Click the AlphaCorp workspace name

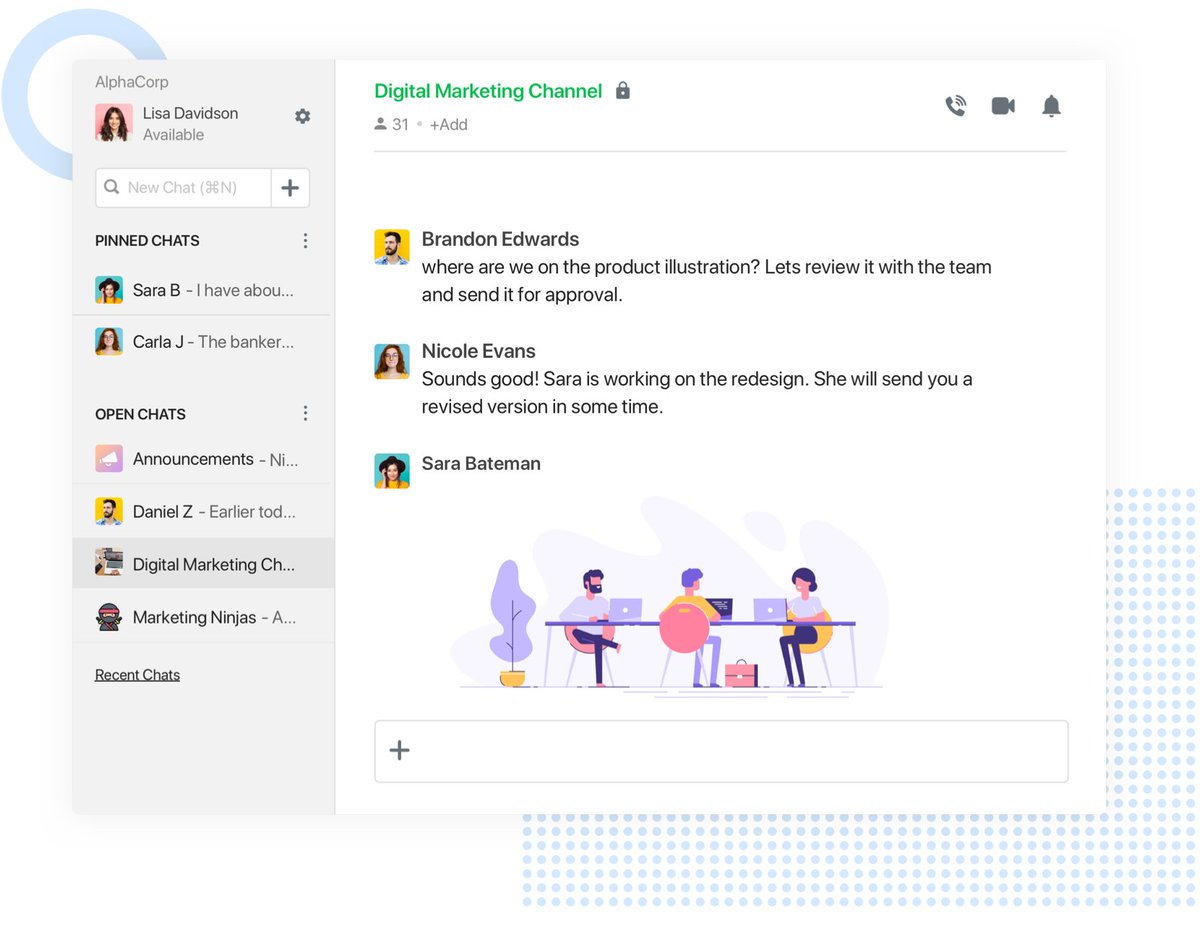(x=132, y=82)
